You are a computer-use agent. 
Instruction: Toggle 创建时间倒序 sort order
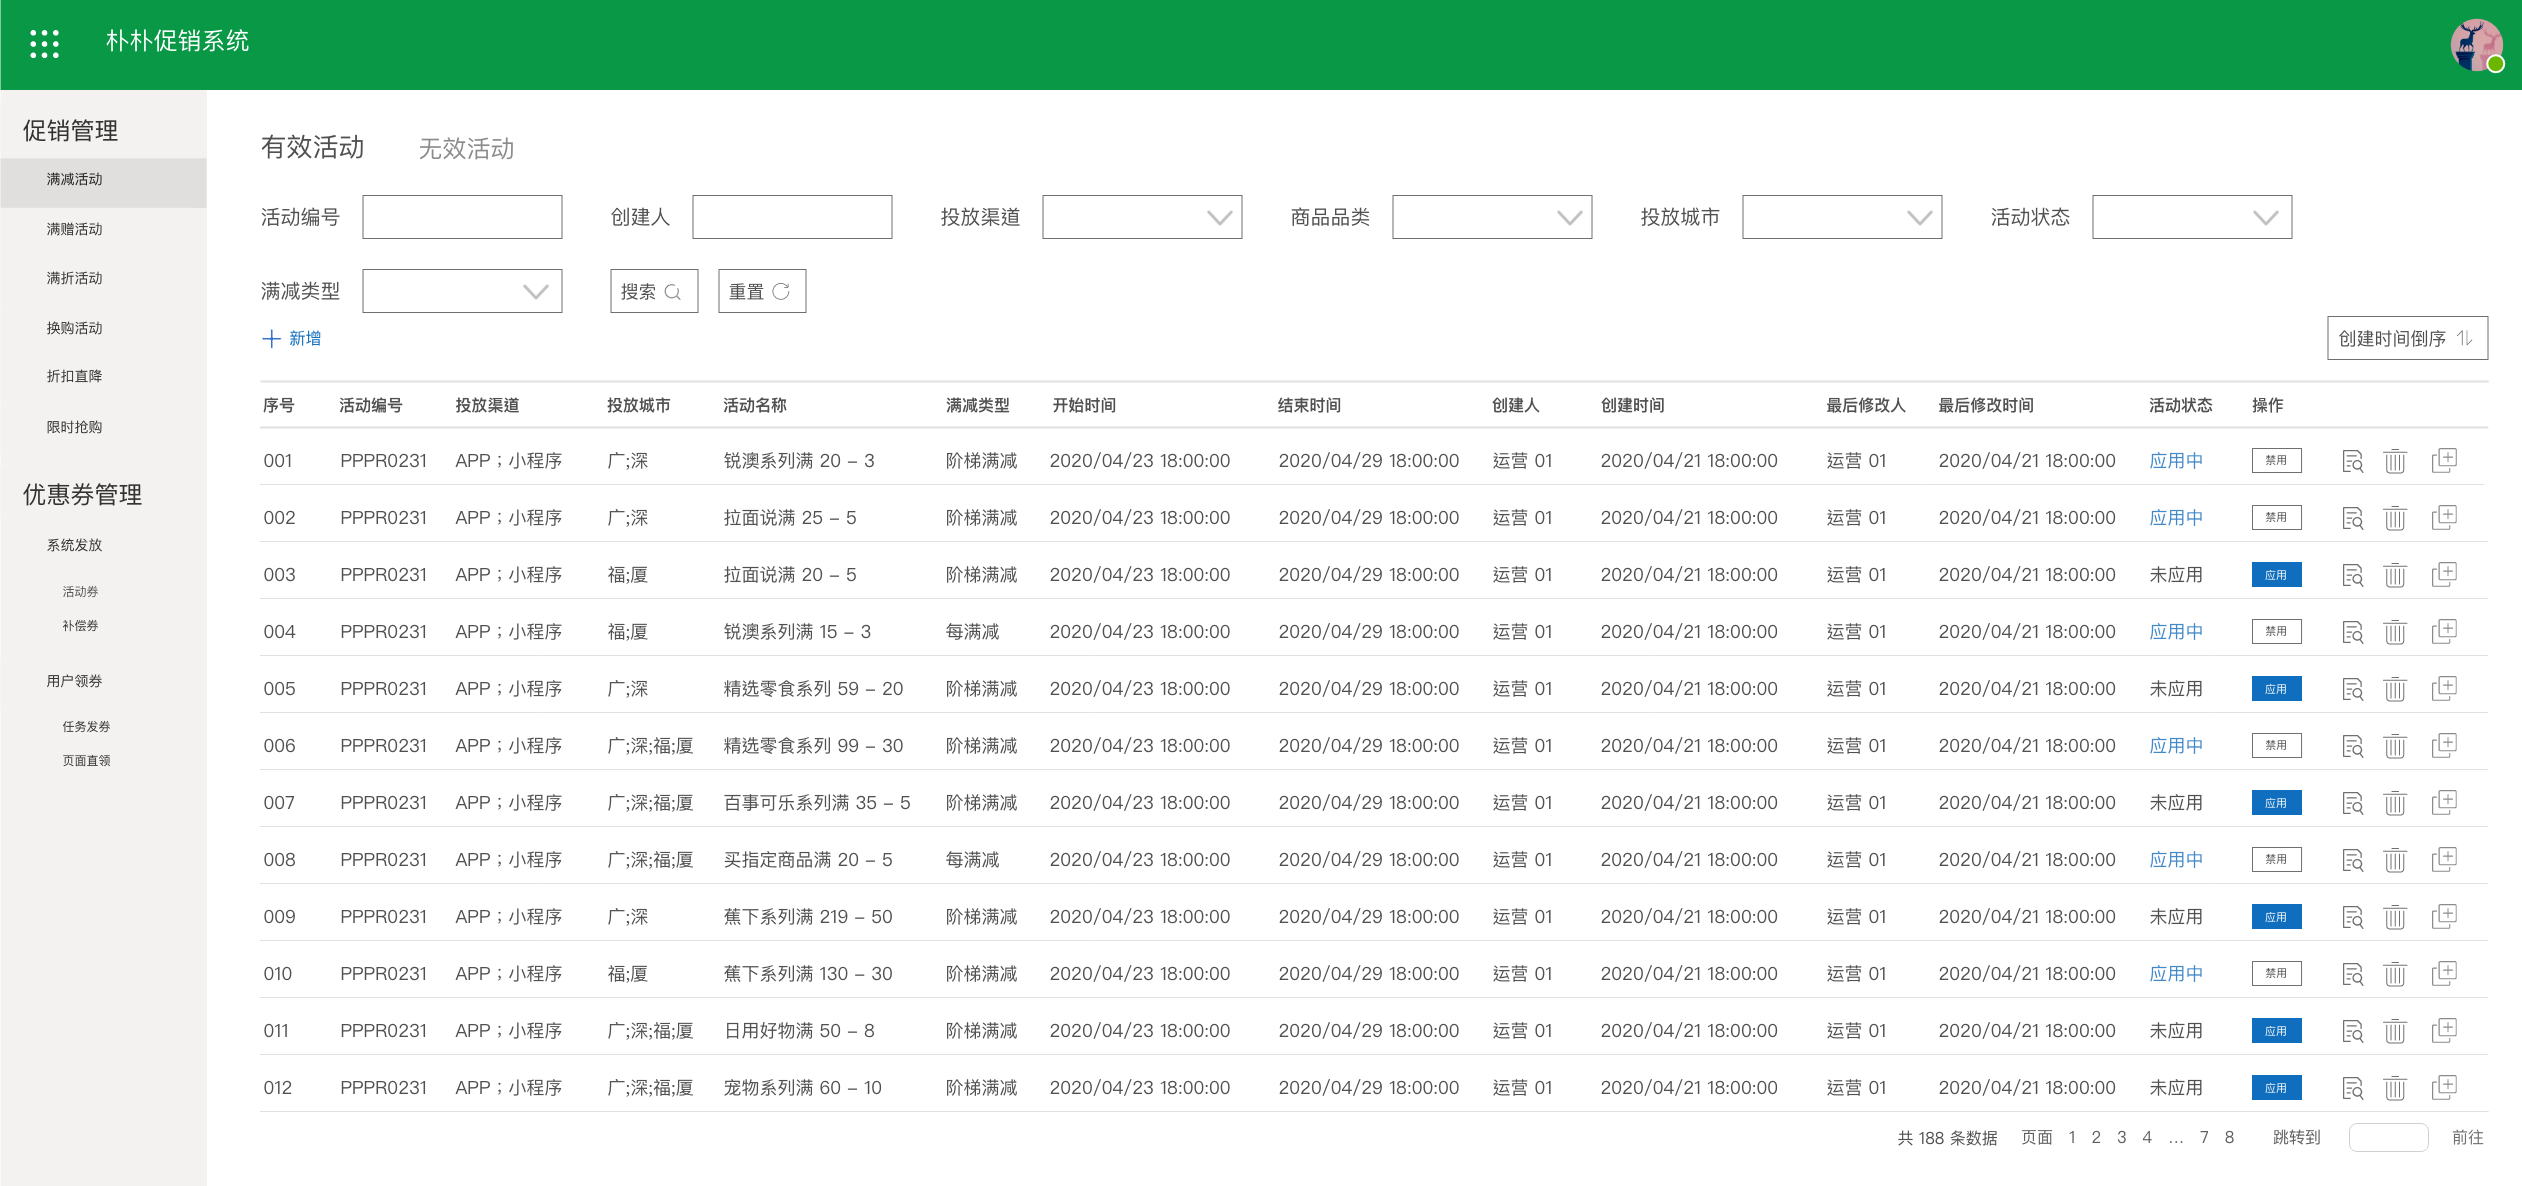pos(2406,339)
